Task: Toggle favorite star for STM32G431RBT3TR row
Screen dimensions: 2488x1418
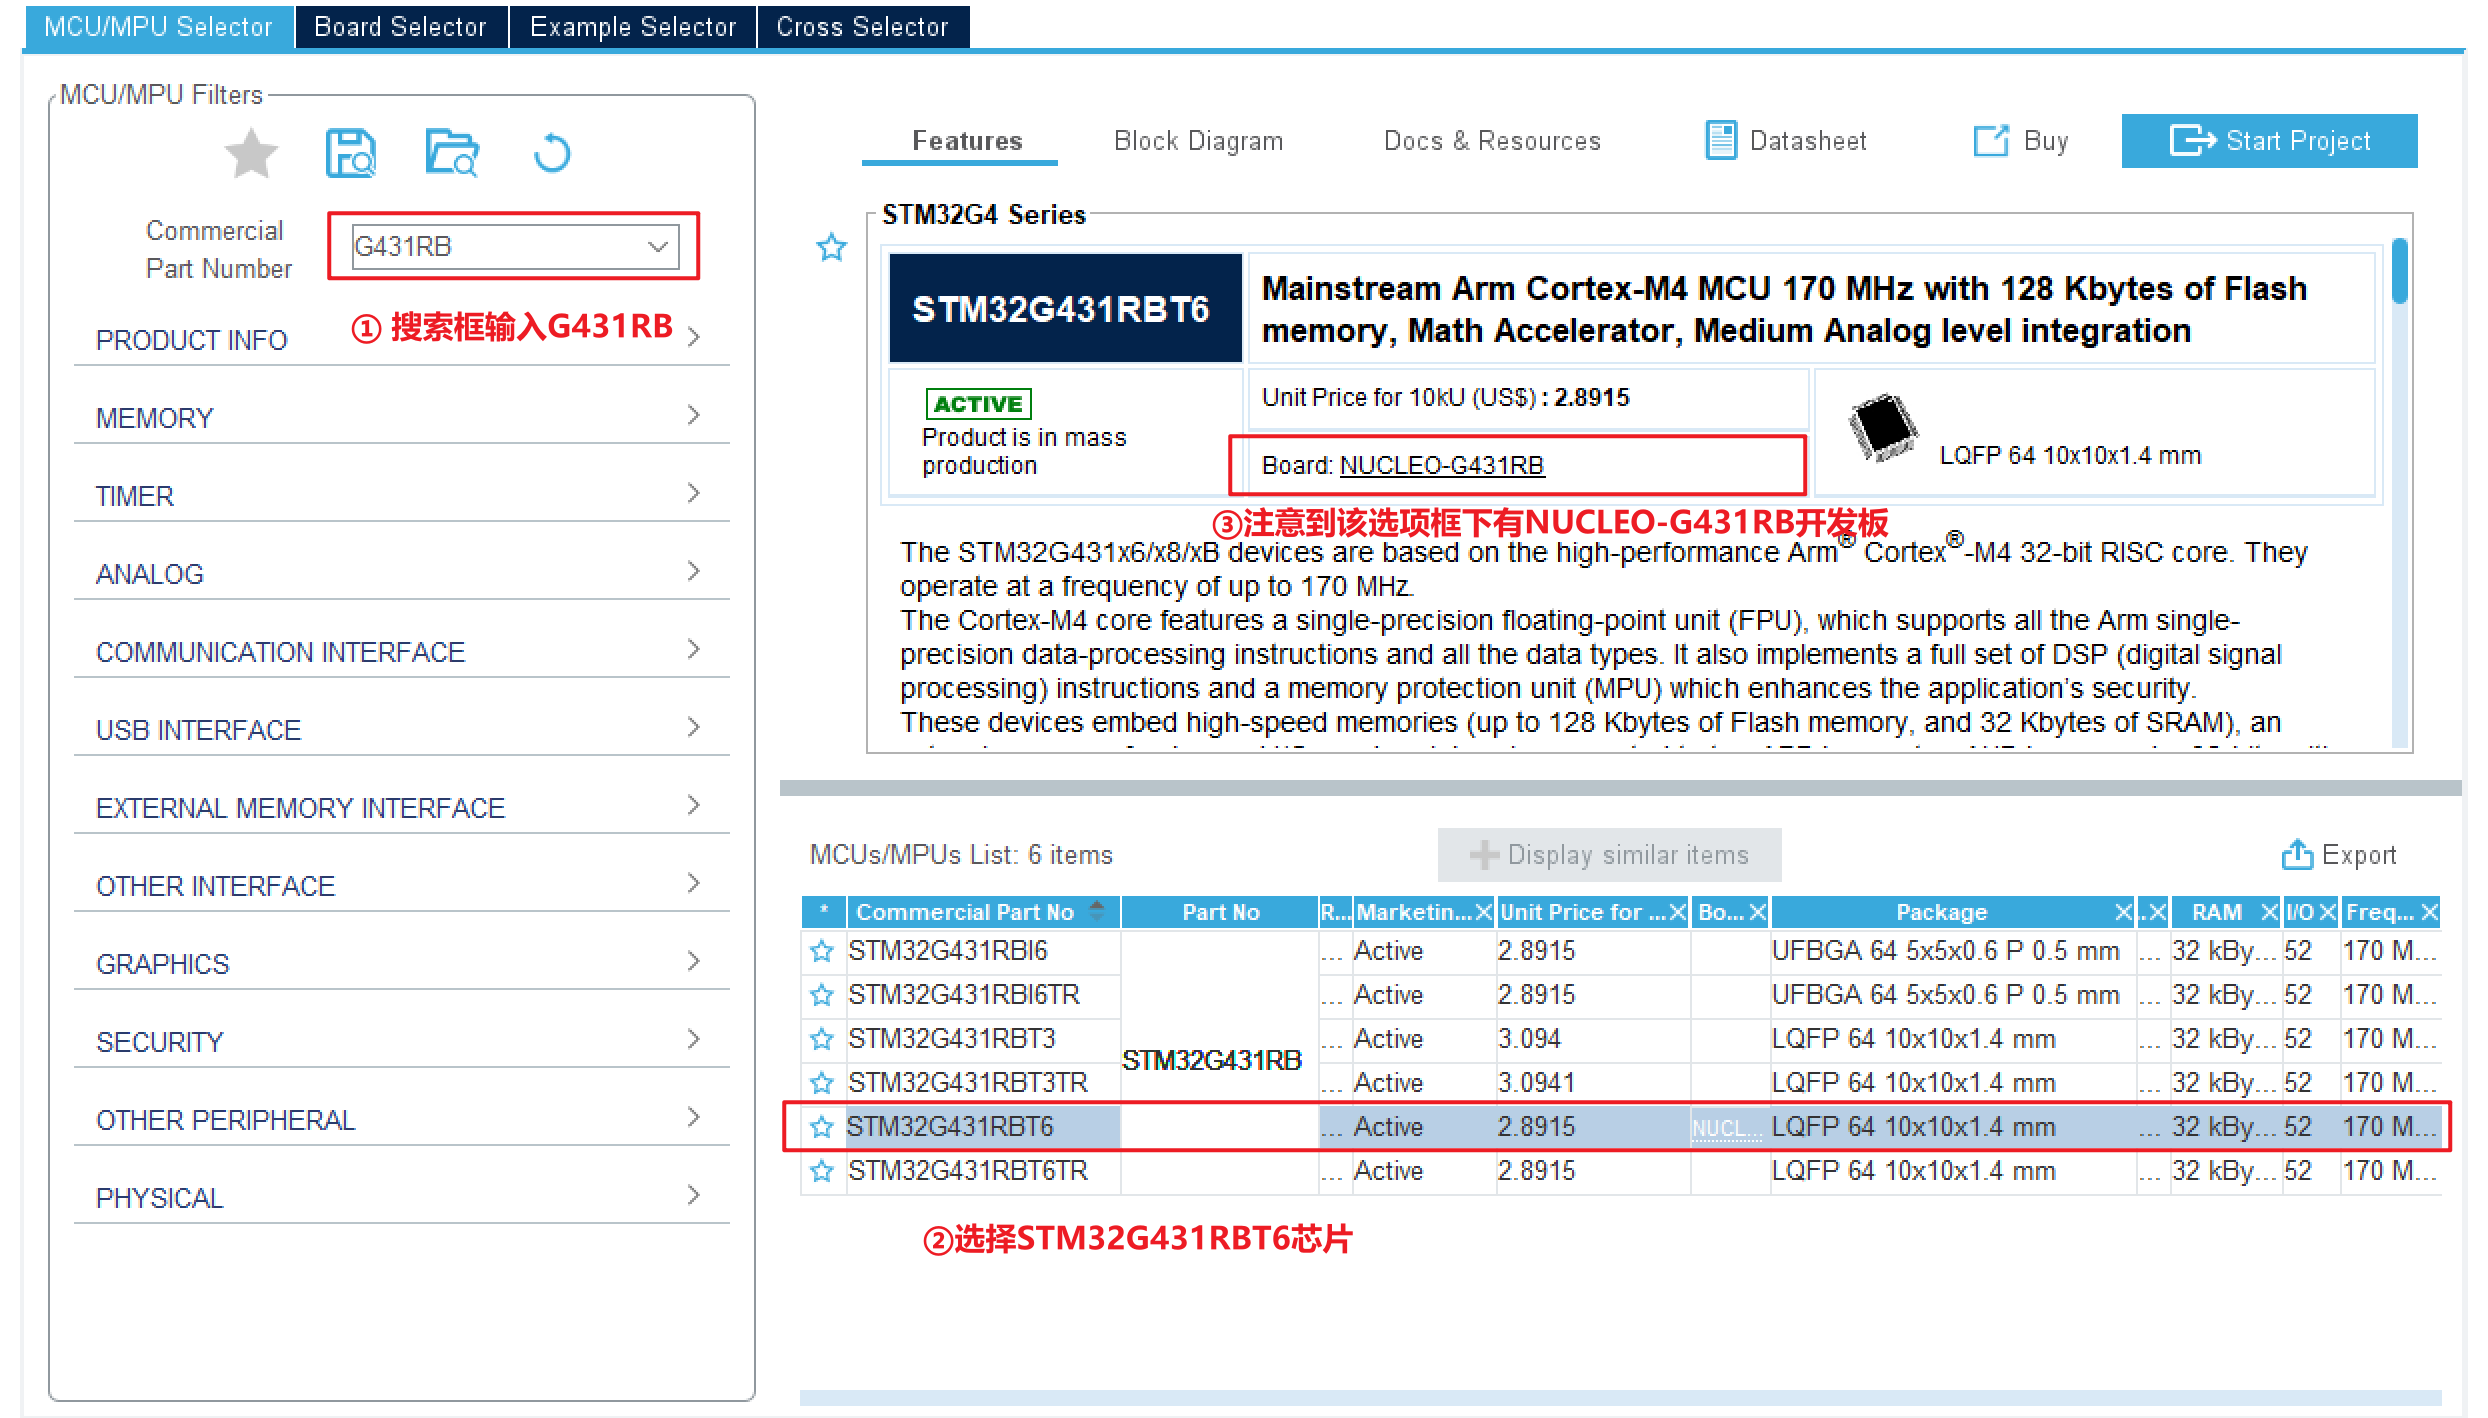Action: point(822,1083)
